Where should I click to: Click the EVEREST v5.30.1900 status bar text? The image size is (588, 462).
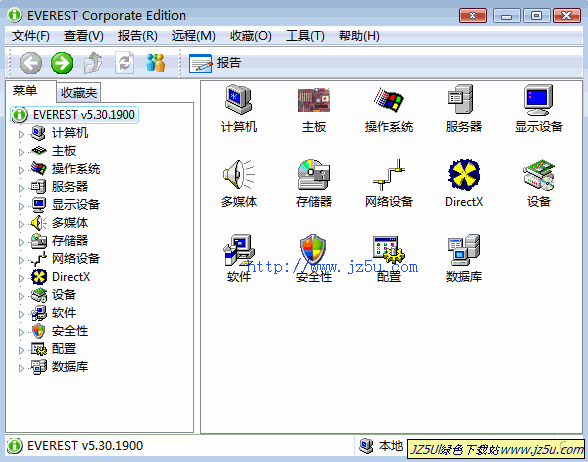85,446
